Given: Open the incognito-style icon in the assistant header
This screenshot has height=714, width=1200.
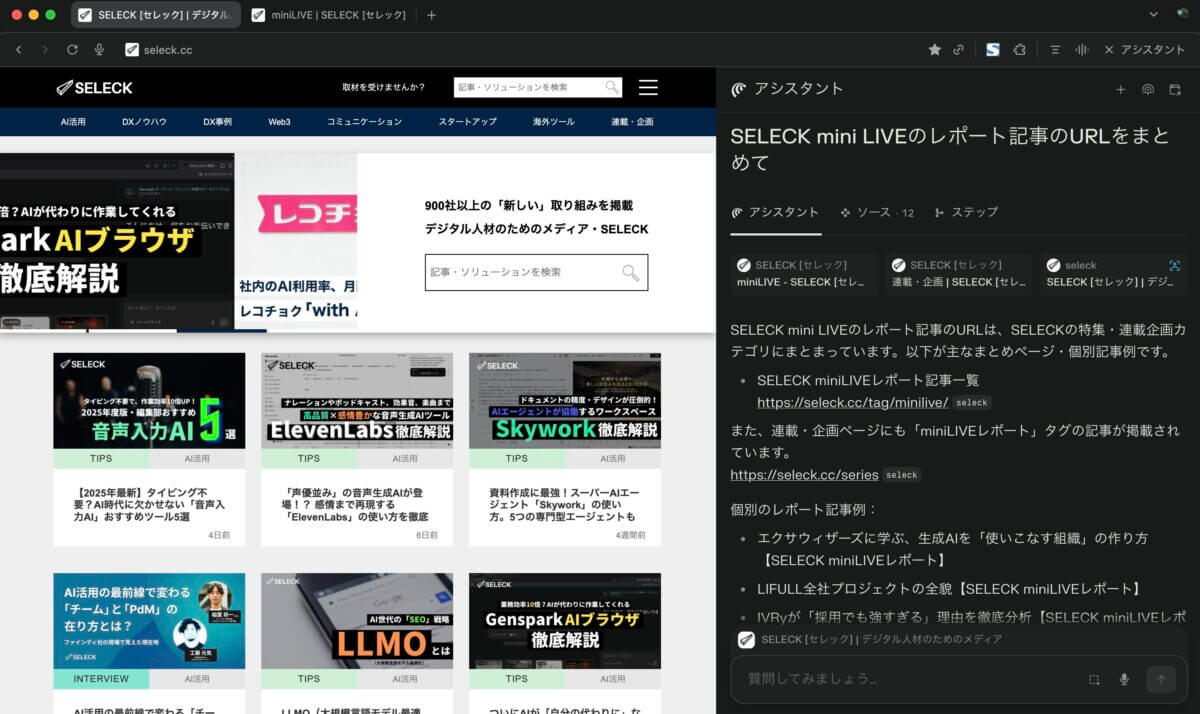Looking at the screenshot, I should [1148, 89].
